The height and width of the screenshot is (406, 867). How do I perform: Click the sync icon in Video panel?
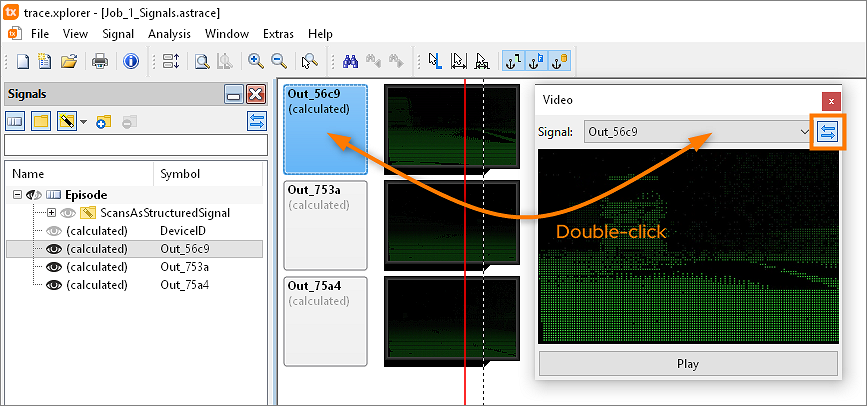[826, 131]
